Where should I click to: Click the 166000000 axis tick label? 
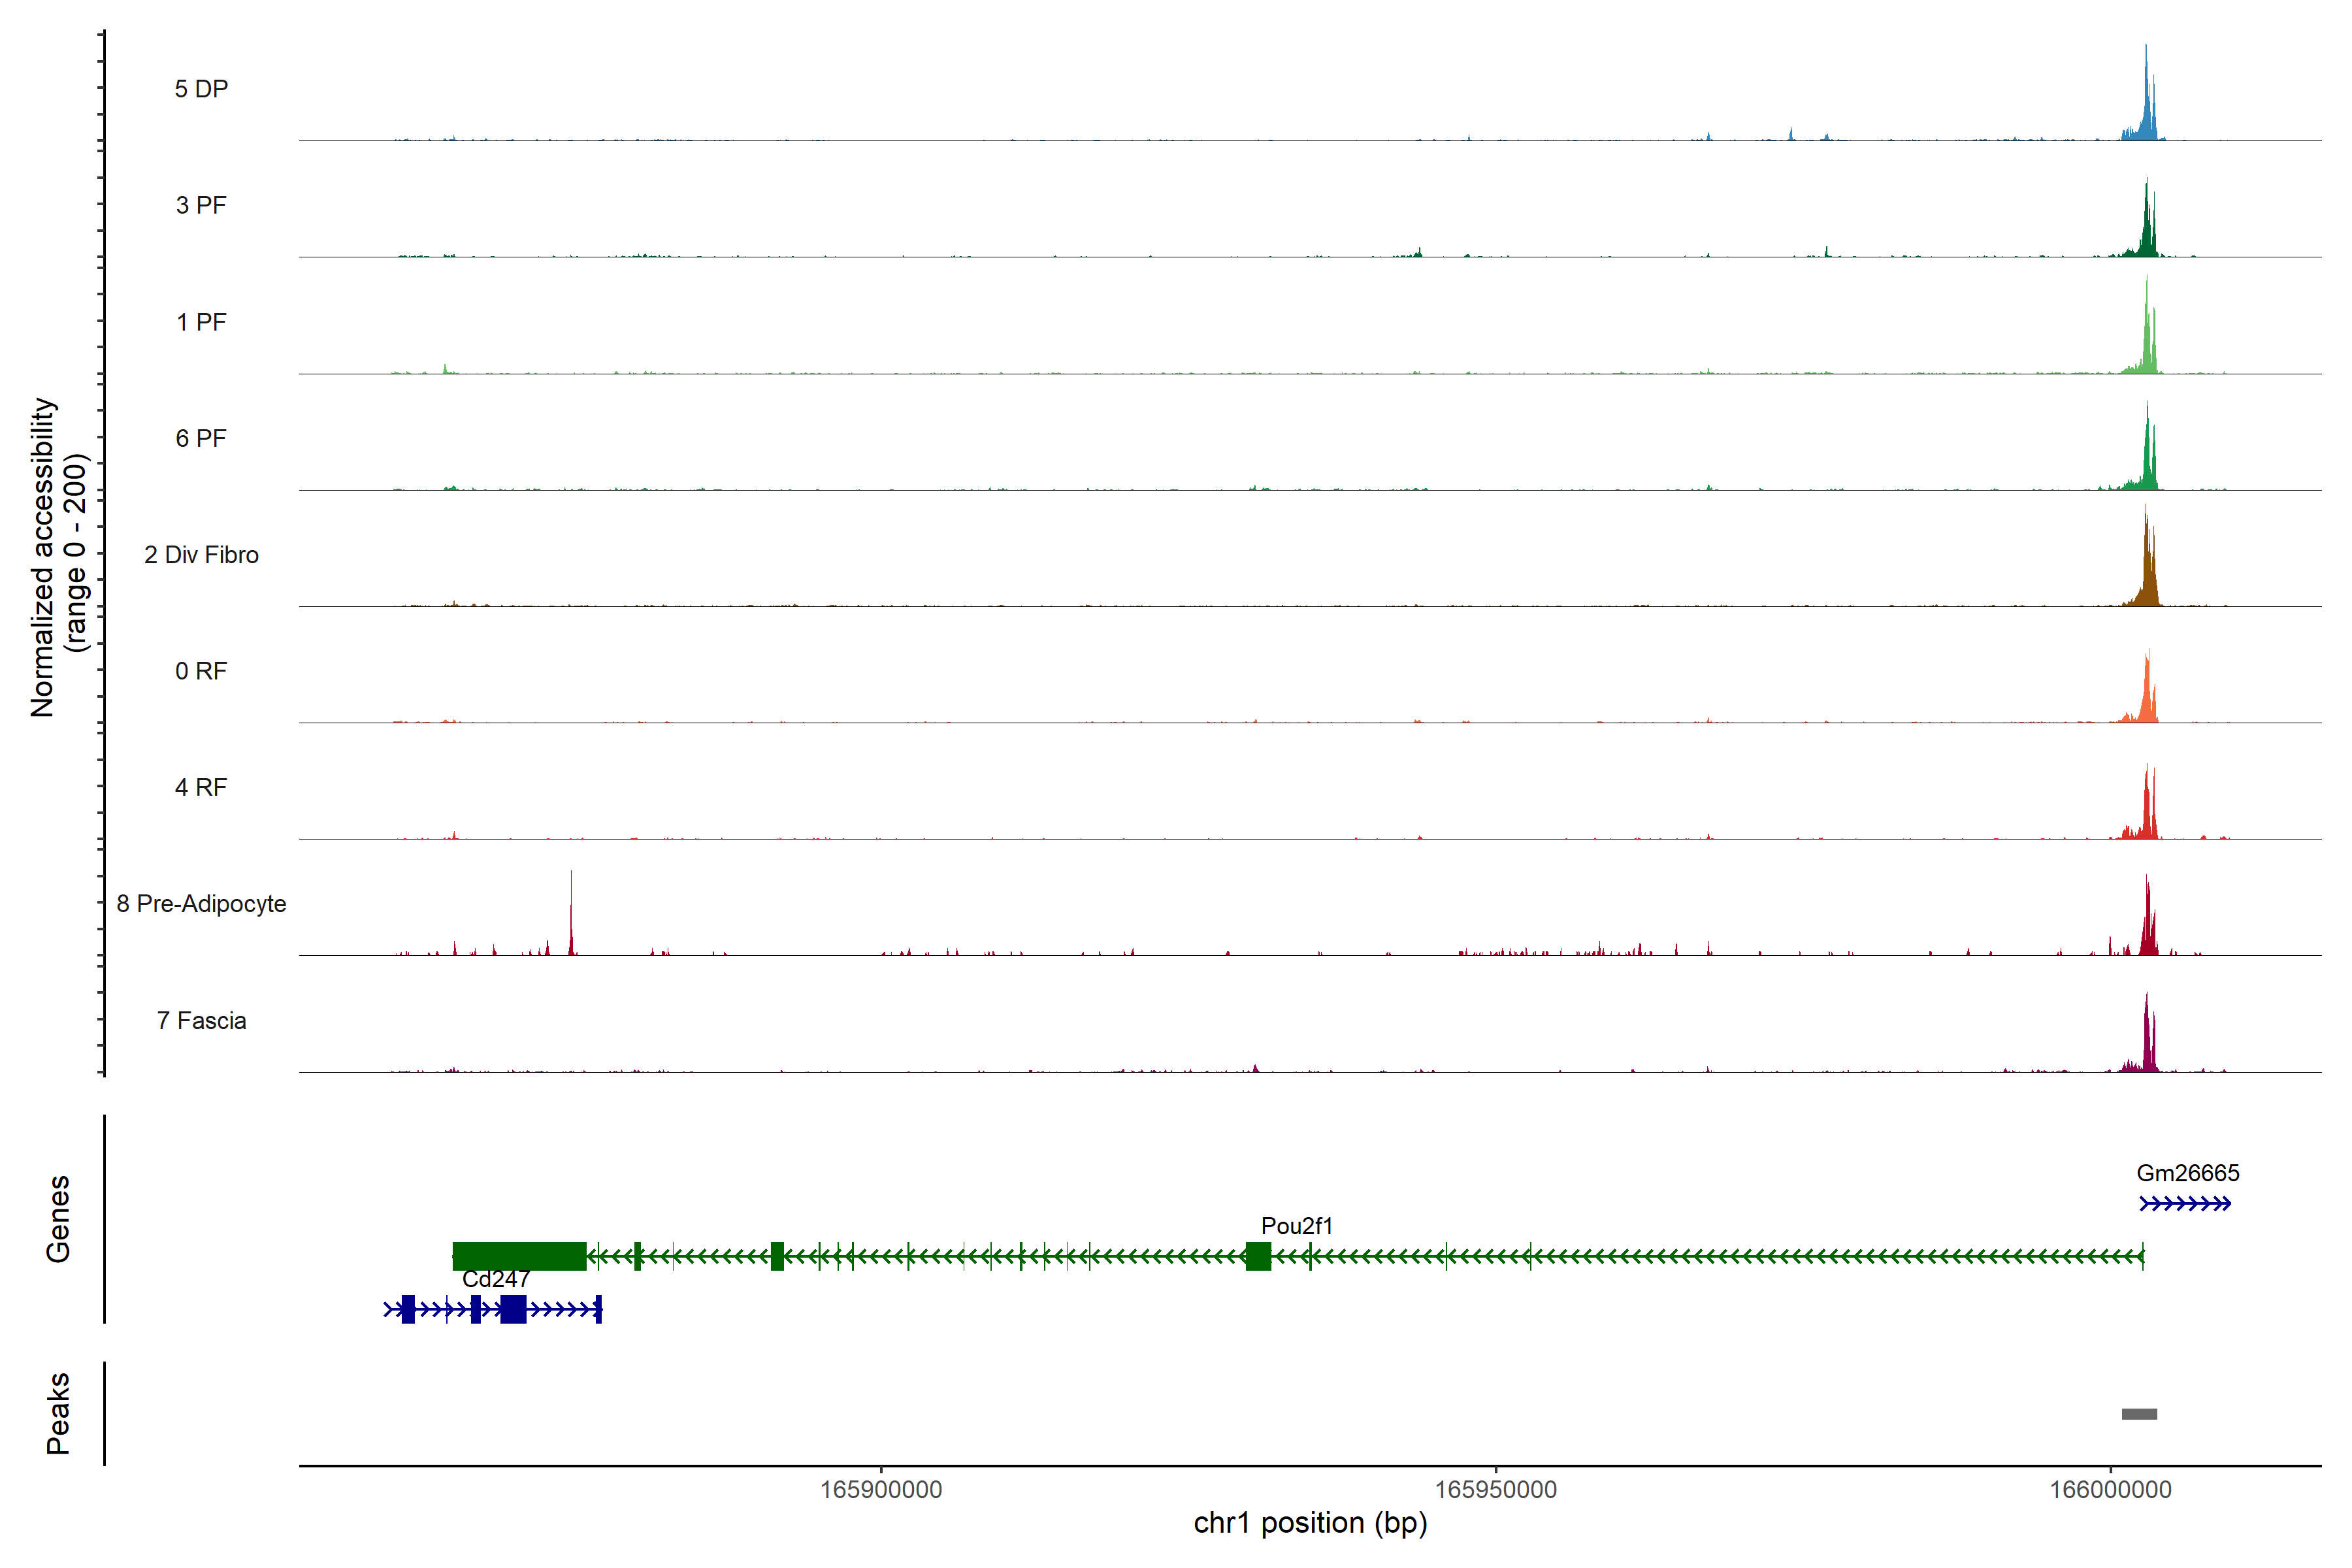pos(2110,1490)
